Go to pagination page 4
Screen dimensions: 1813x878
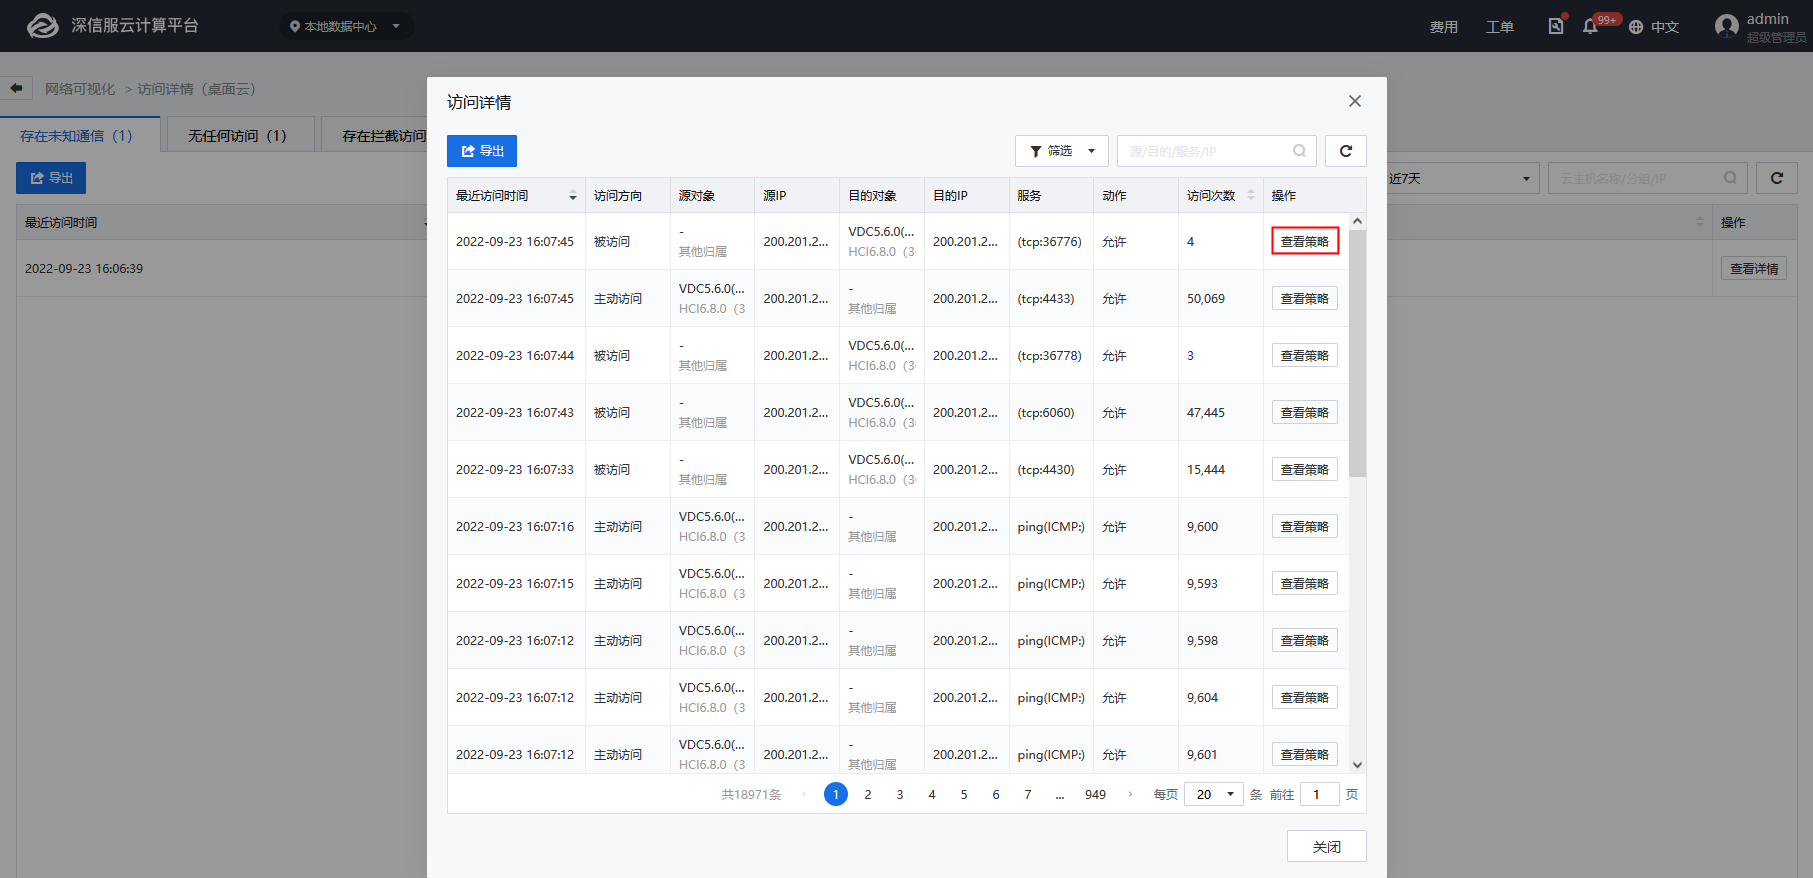click(x=932, y=794)
